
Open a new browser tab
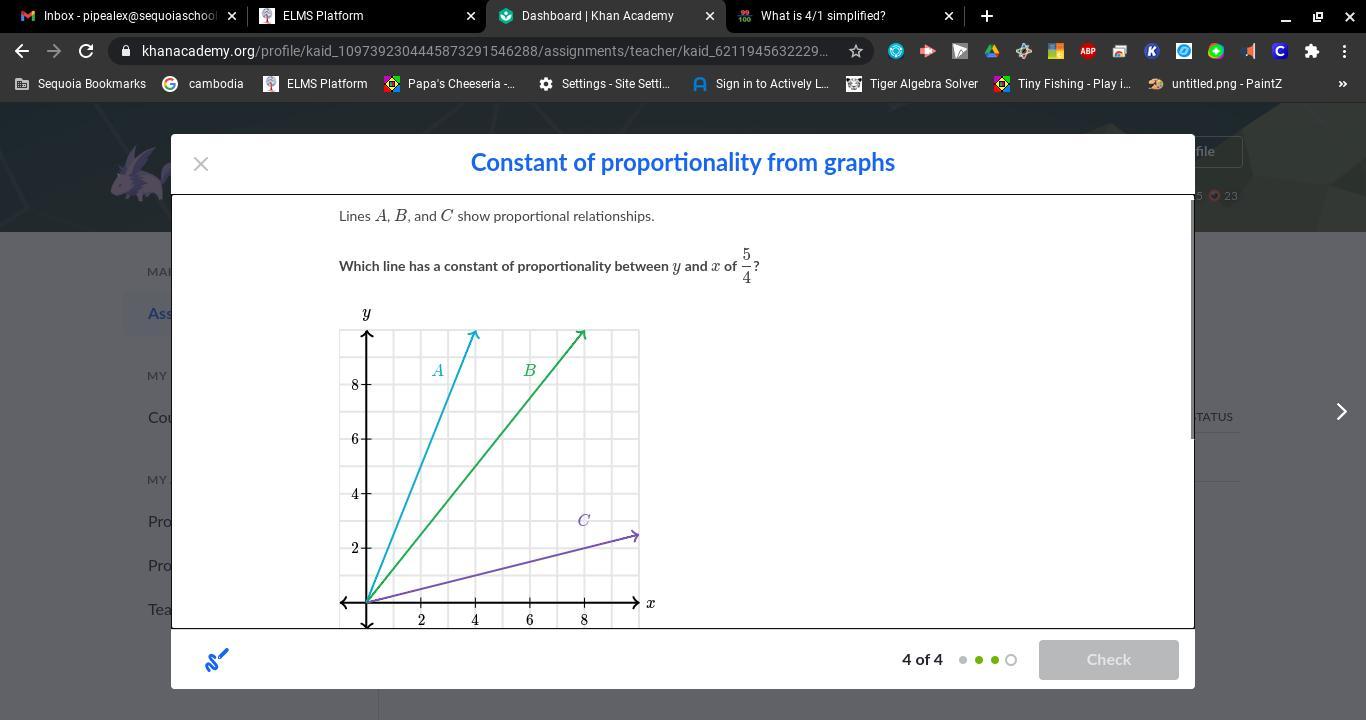987,16
